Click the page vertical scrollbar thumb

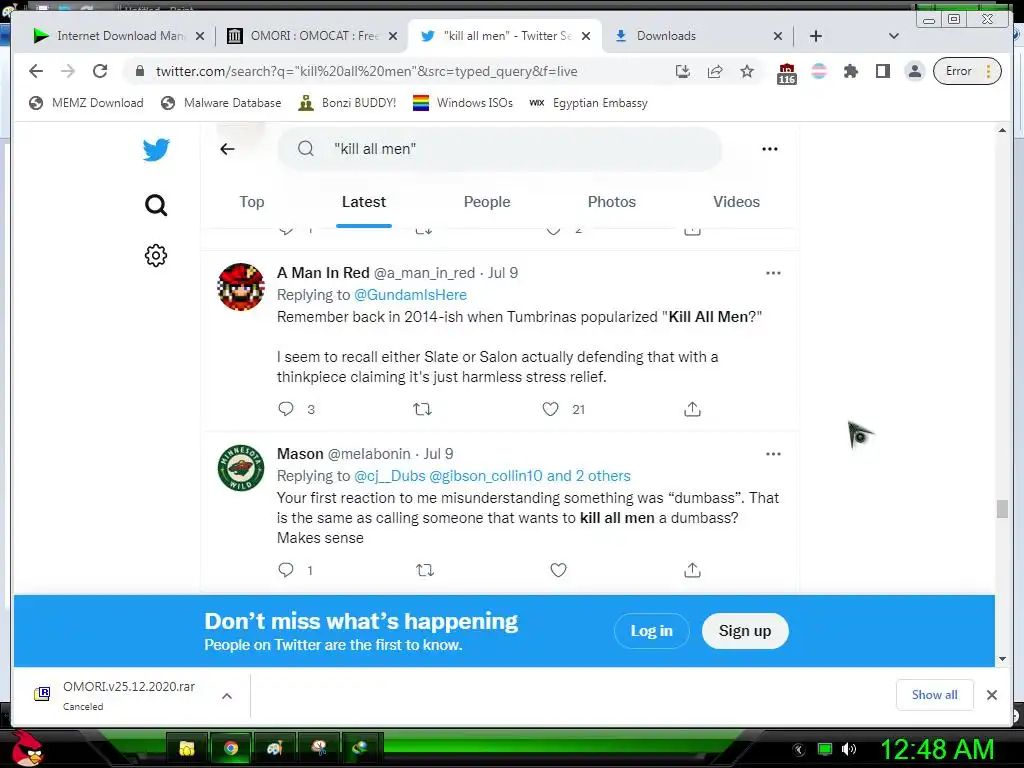point(1002,509)
